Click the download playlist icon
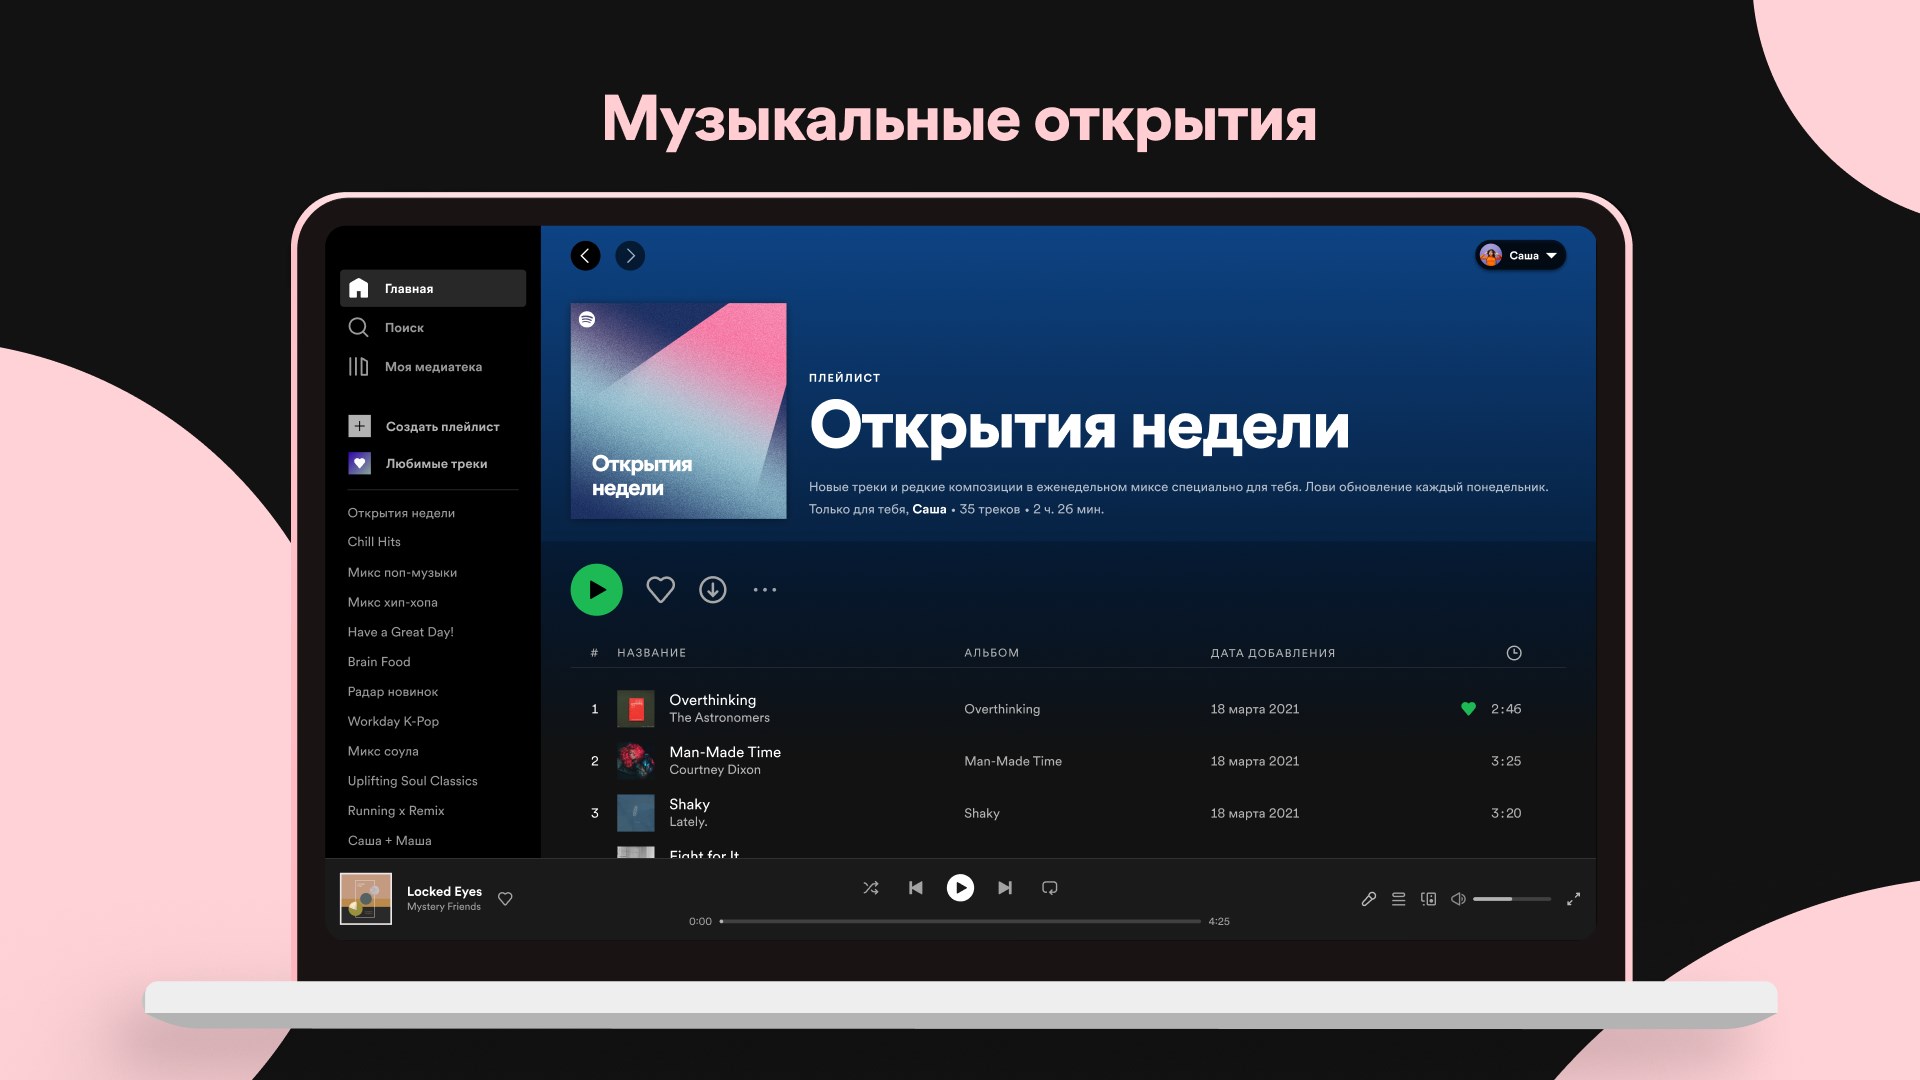 coord(712,589)
